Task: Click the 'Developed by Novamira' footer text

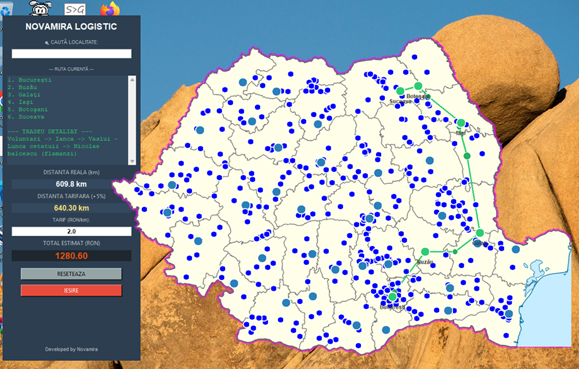Action: [71, 349]
